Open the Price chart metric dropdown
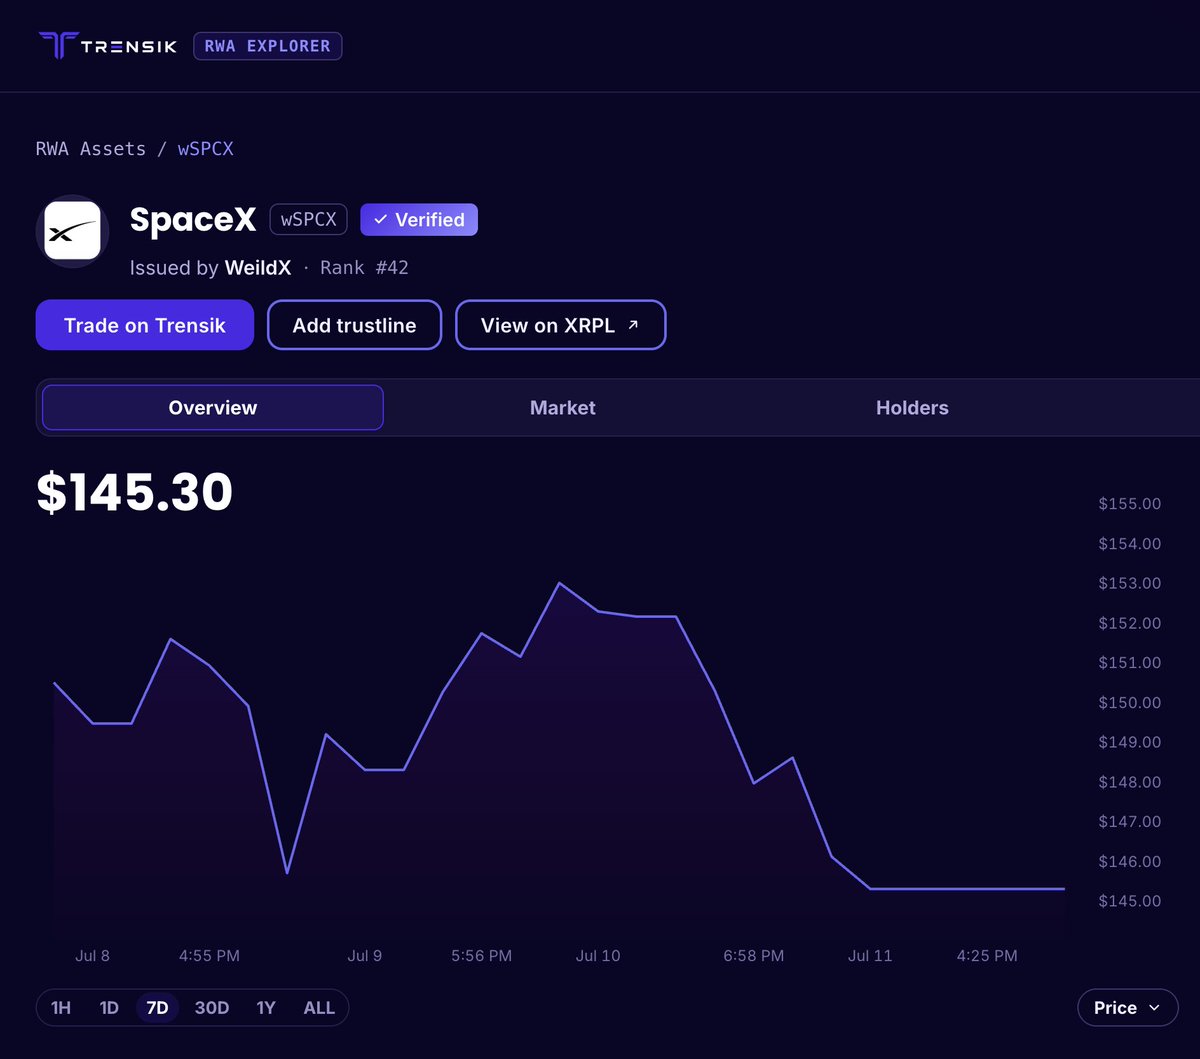 [x=1127, y=1008]
